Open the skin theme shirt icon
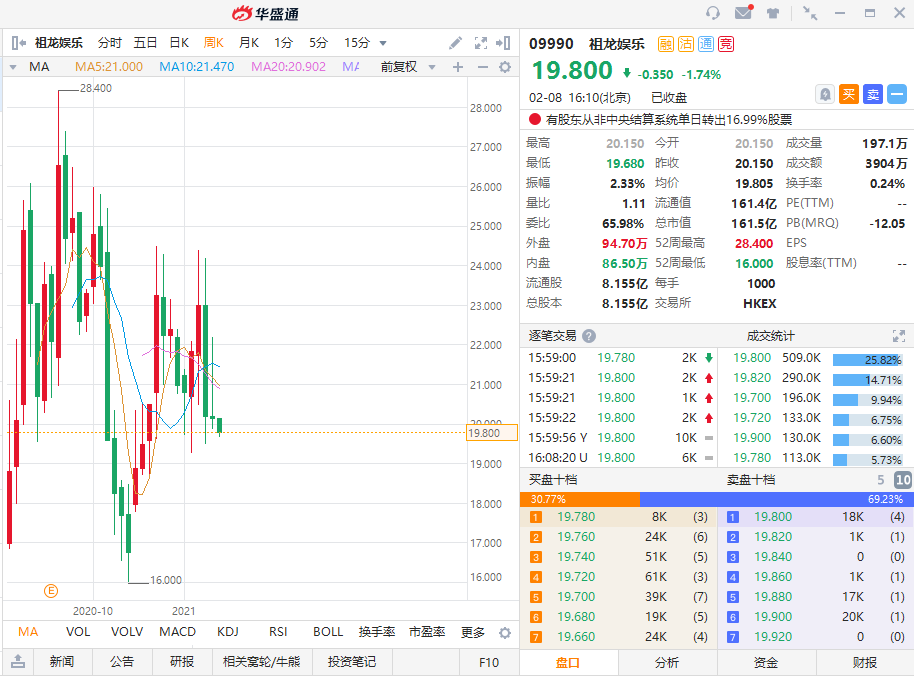Image resolution: width=914 pixels, height=676 pixels. [773, 13]
